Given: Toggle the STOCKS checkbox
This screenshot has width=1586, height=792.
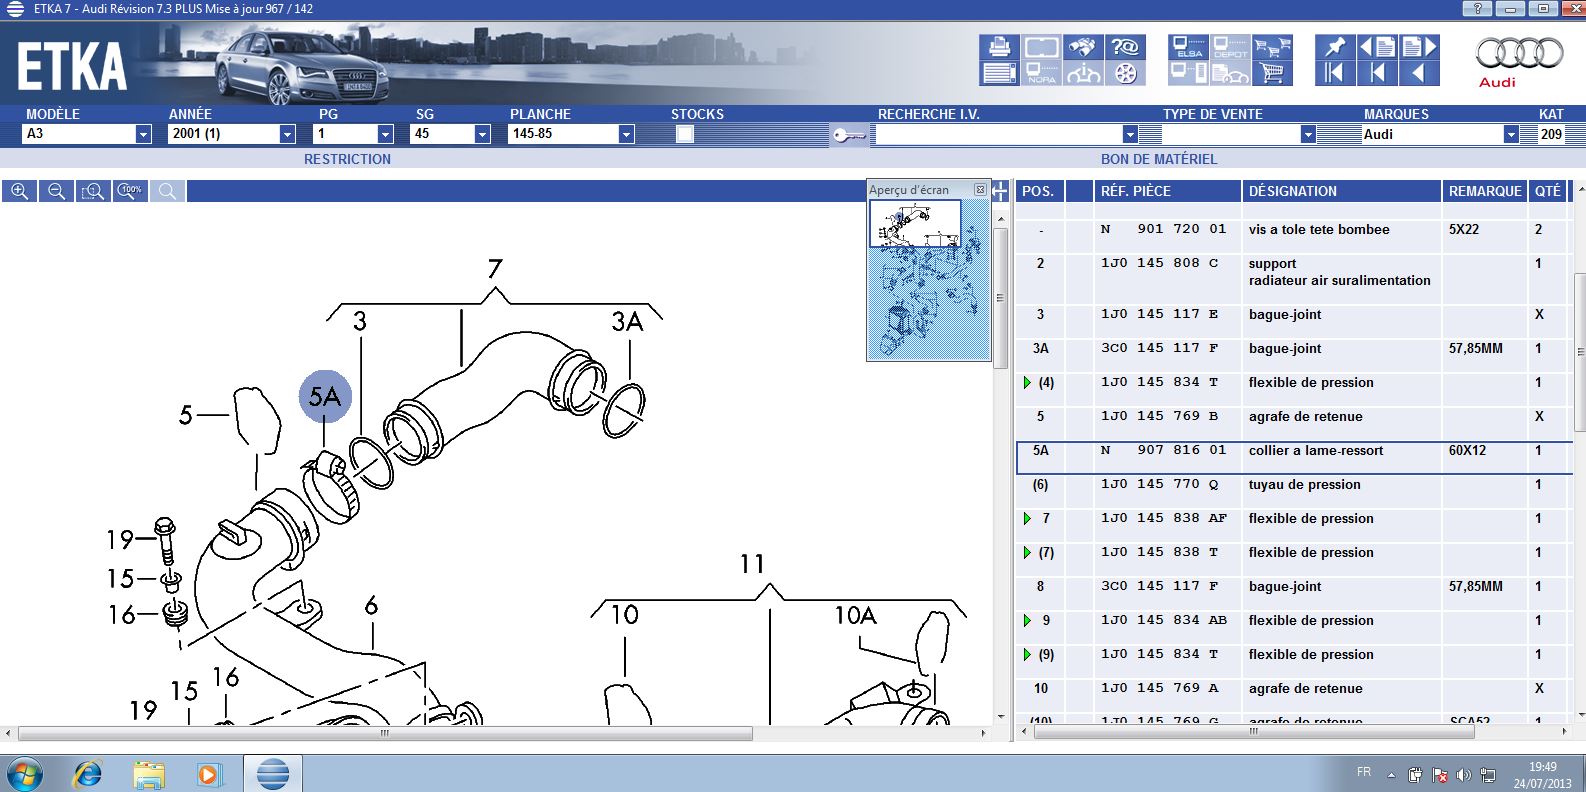Looking at the screenshot, I should click(x=685, y=134).
